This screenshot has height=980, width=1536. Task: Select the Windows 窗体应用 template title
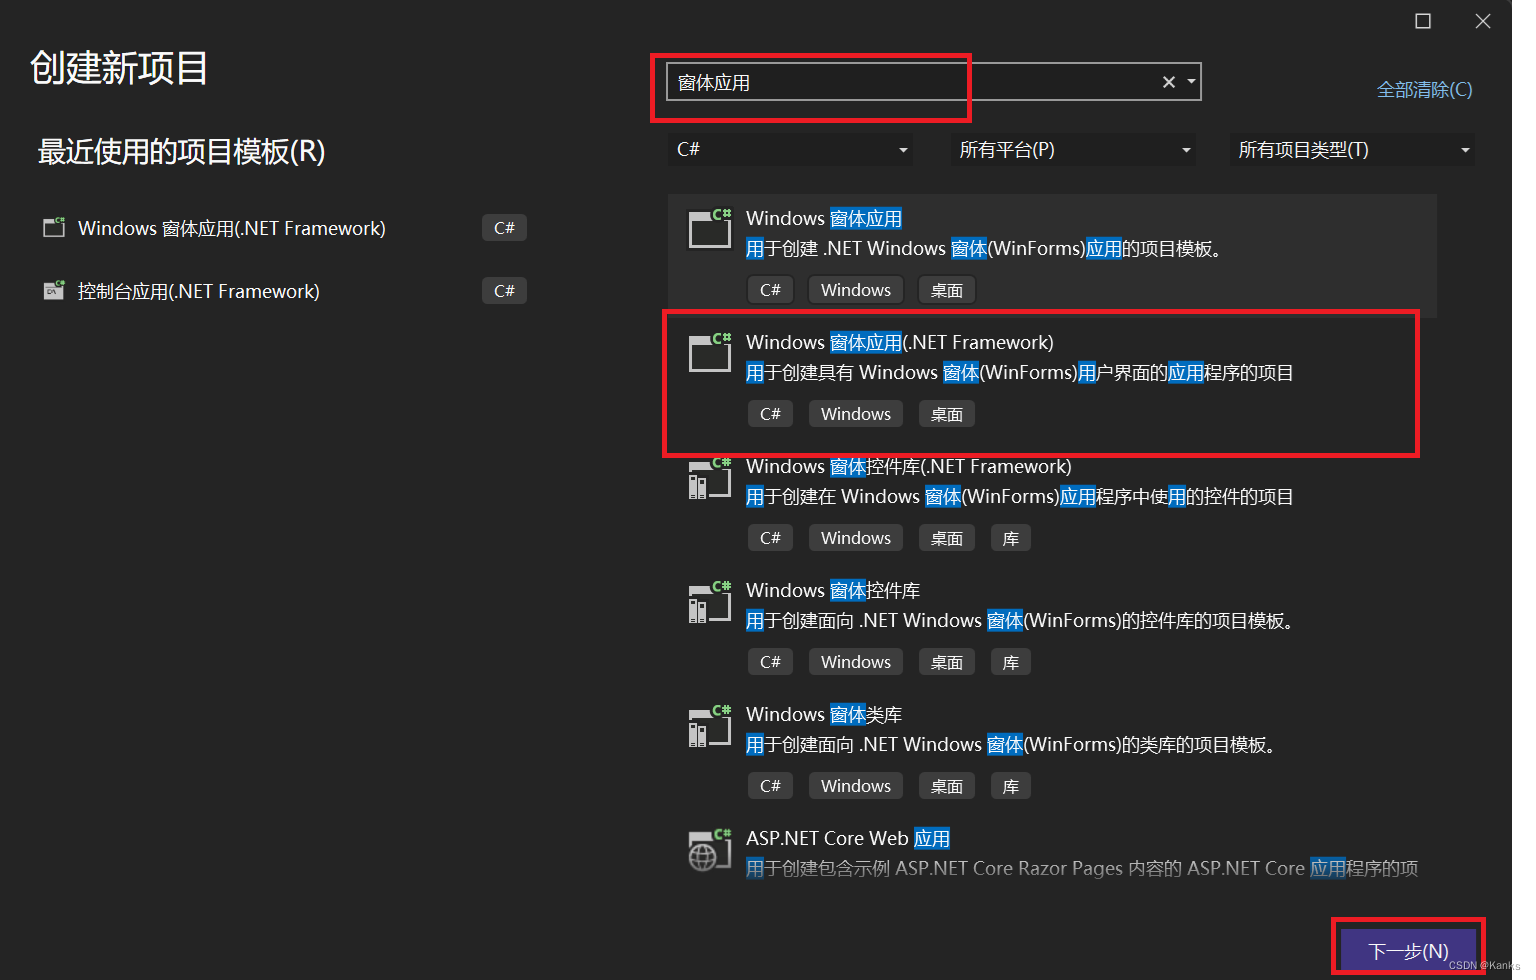pos(824,218)
